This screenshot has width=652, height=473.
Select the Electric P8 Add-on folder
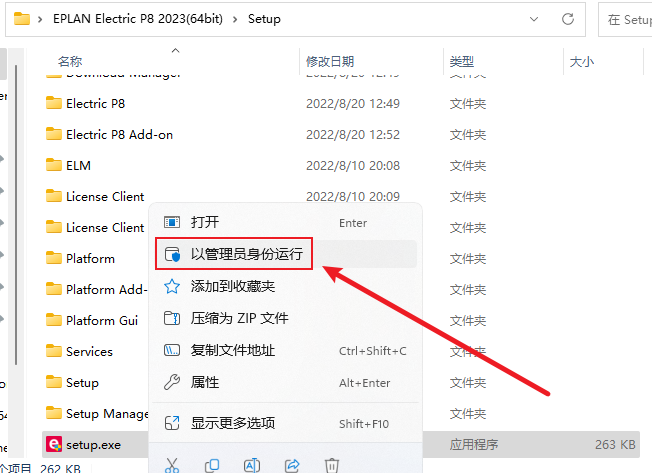pos(119,135)
